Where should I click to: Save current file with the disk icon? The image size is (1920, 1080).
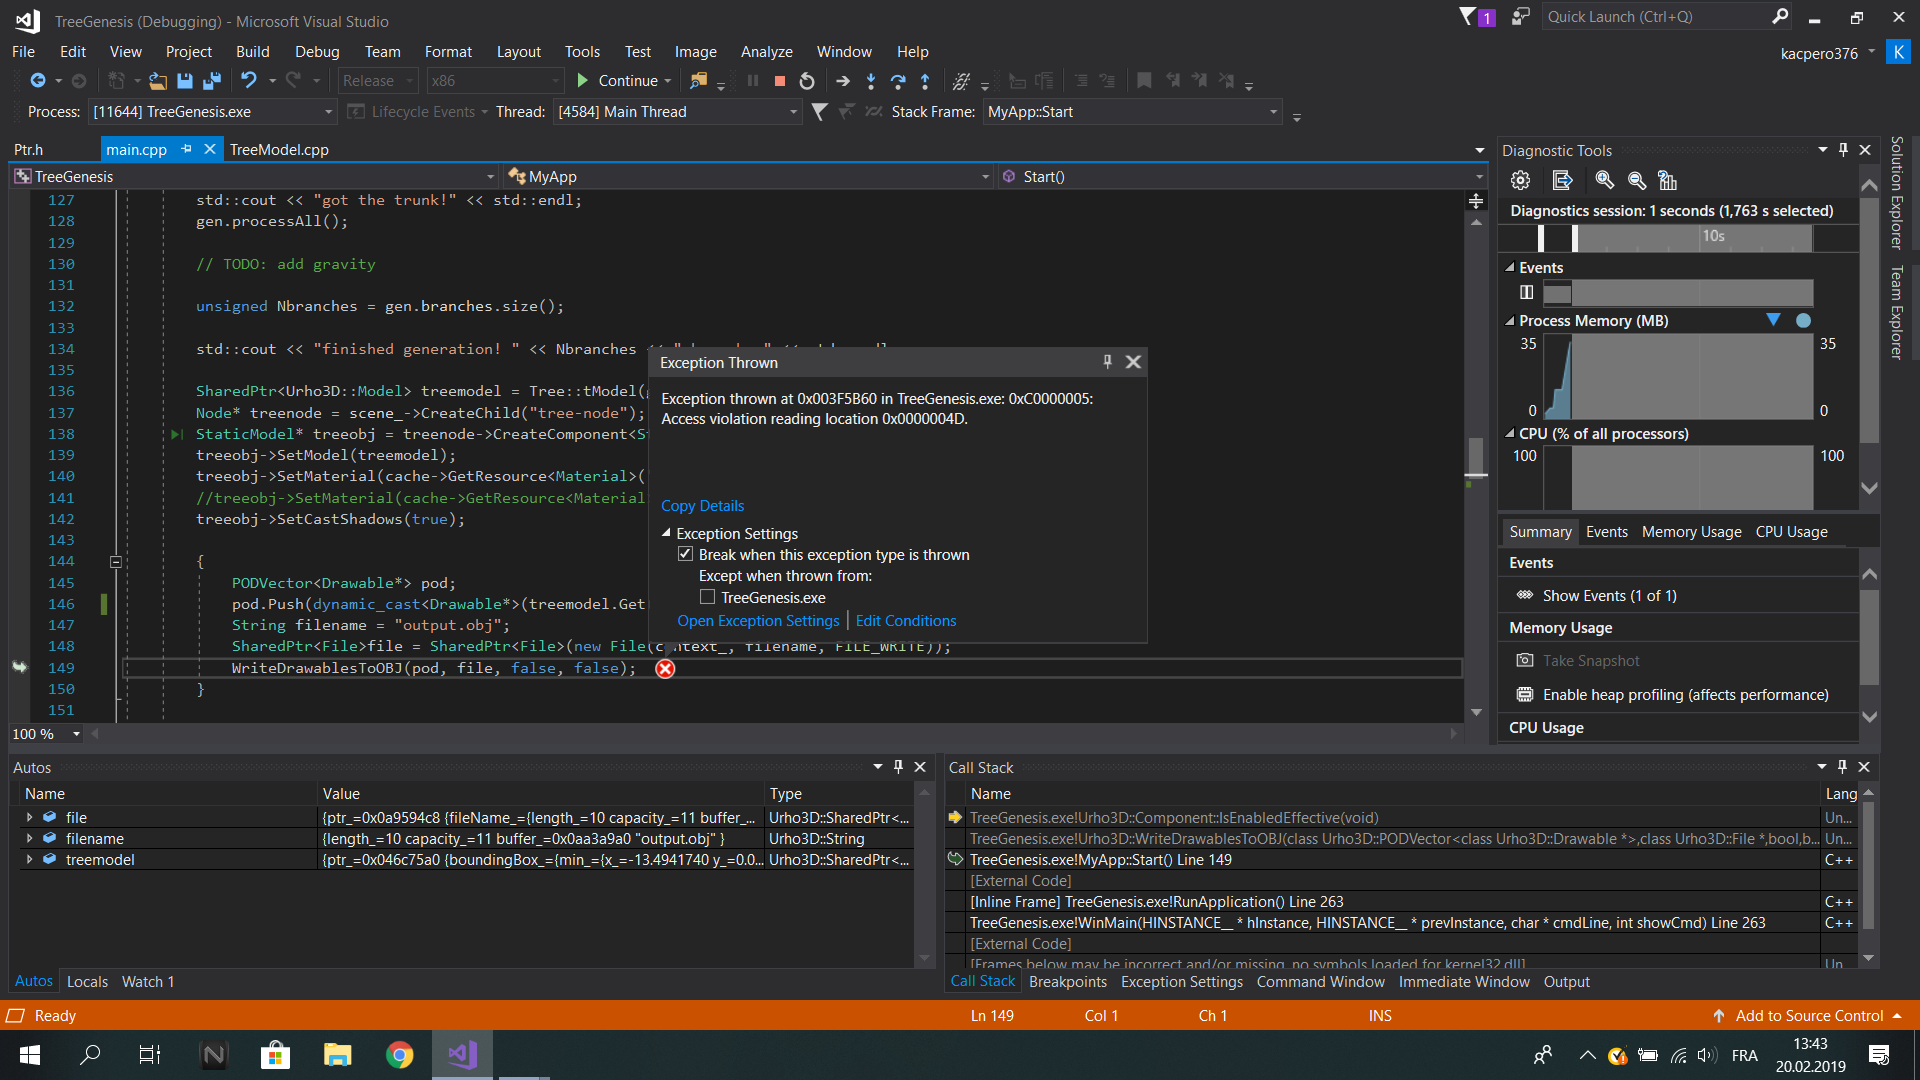(185, 81)
